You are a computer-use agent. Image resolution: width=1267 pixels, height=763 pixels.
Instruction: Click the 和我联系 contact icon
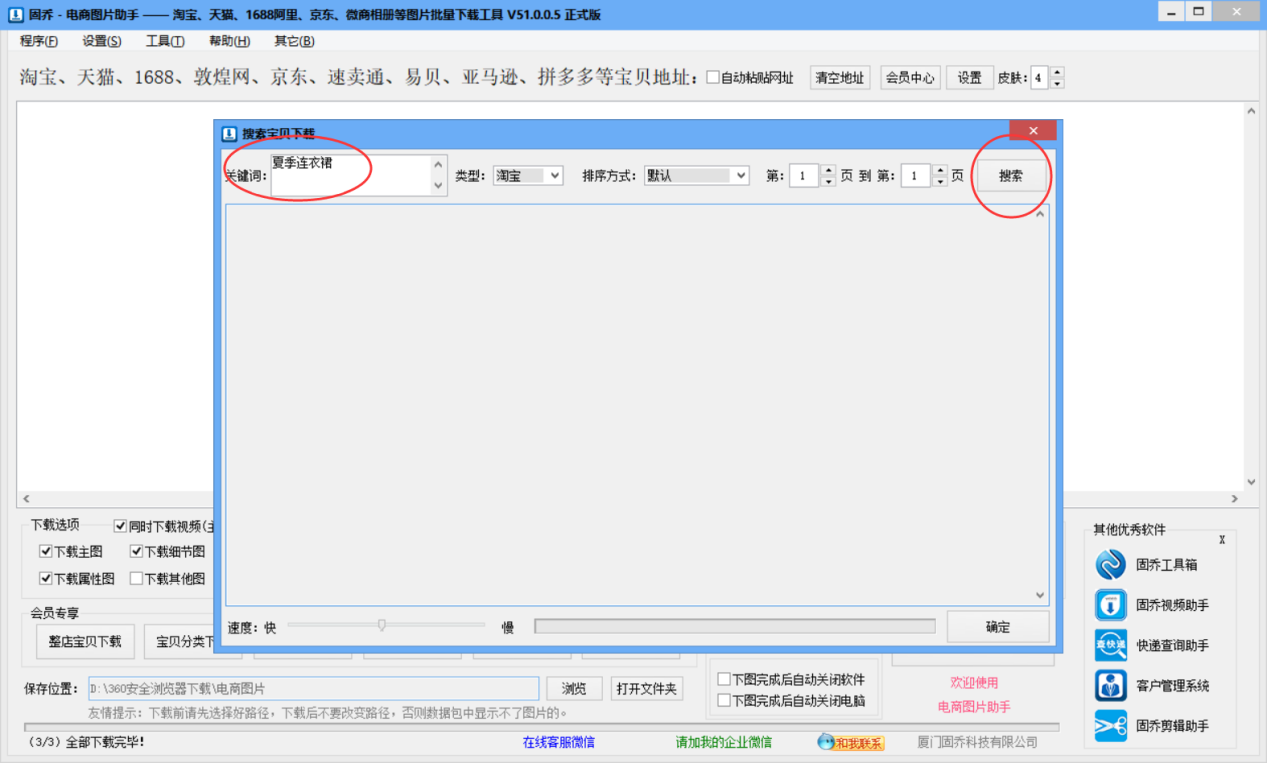pyautogui.click(x=851, y=742)
